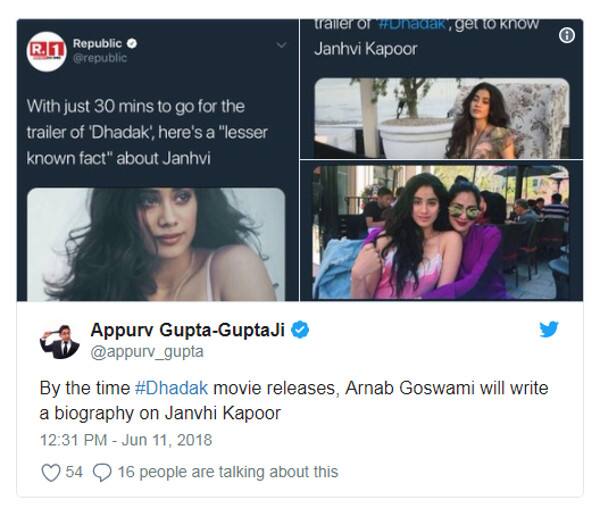
Task: Click the Twitter bird logo
Action: [x=549, y=329]
